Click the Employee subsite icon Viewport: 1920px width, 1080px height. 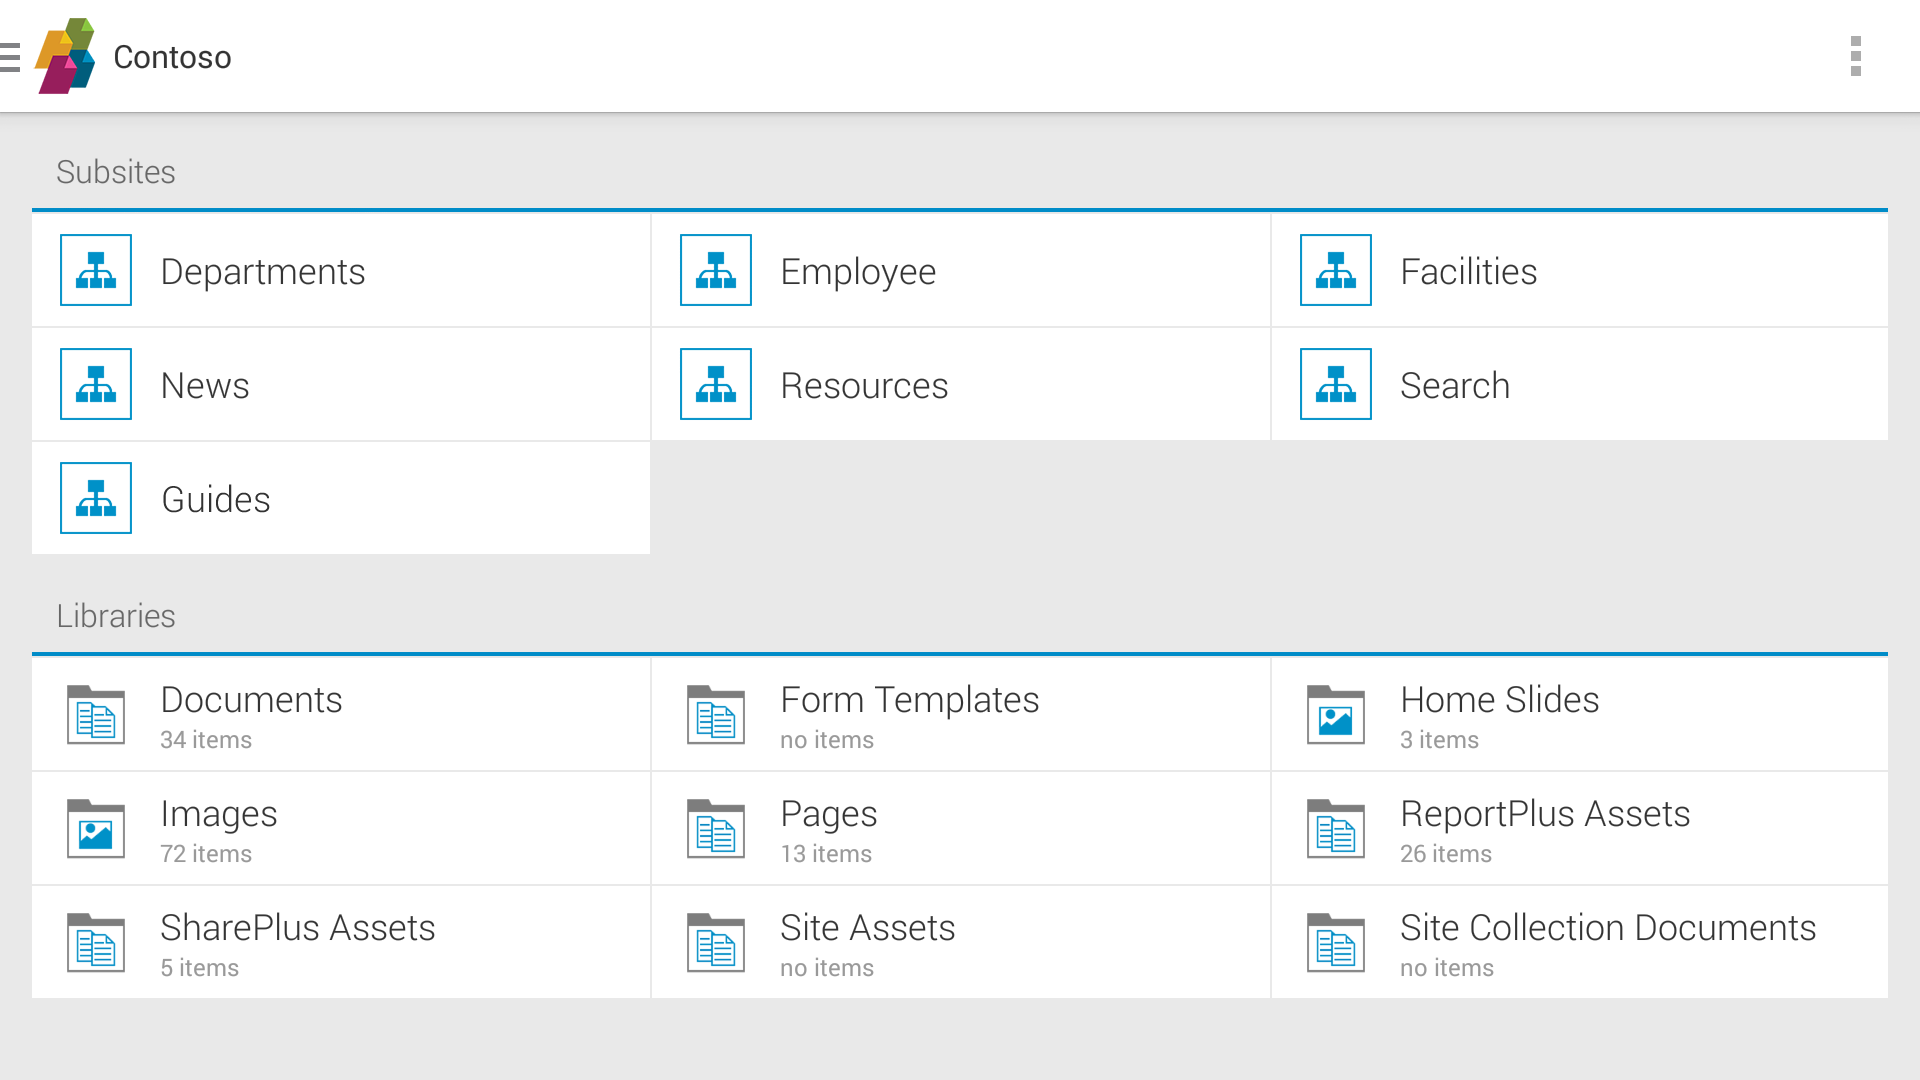point(716,270)
